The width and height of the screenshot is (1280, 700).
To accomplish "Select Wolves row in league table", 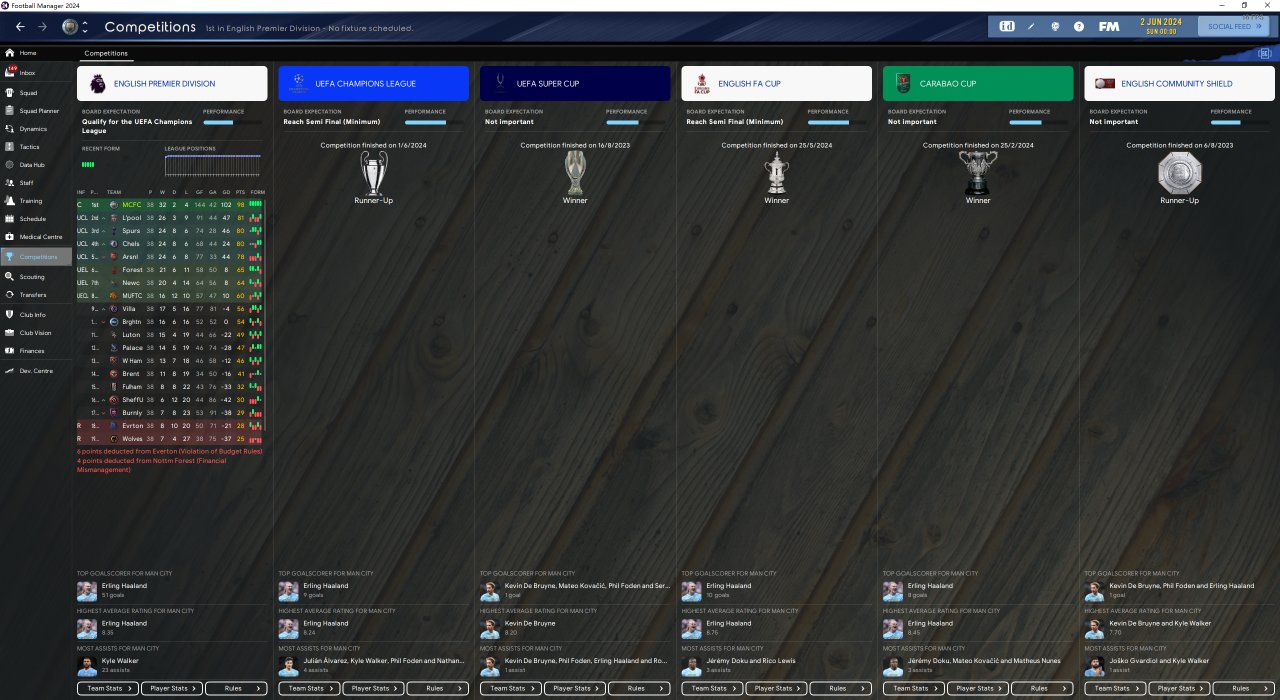I will tap(170, 438).
